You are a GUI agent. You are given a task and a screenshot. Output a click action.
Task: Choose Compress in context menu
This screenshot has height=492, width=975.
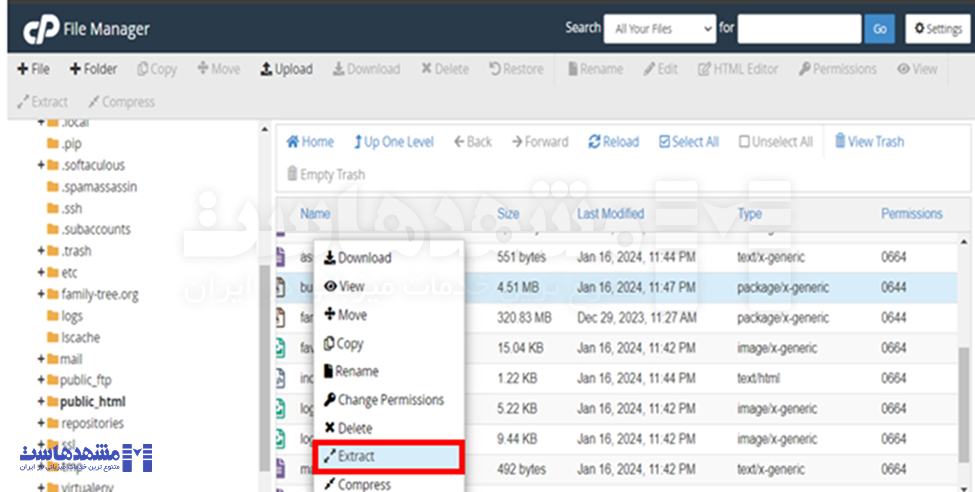pos(358,484)
